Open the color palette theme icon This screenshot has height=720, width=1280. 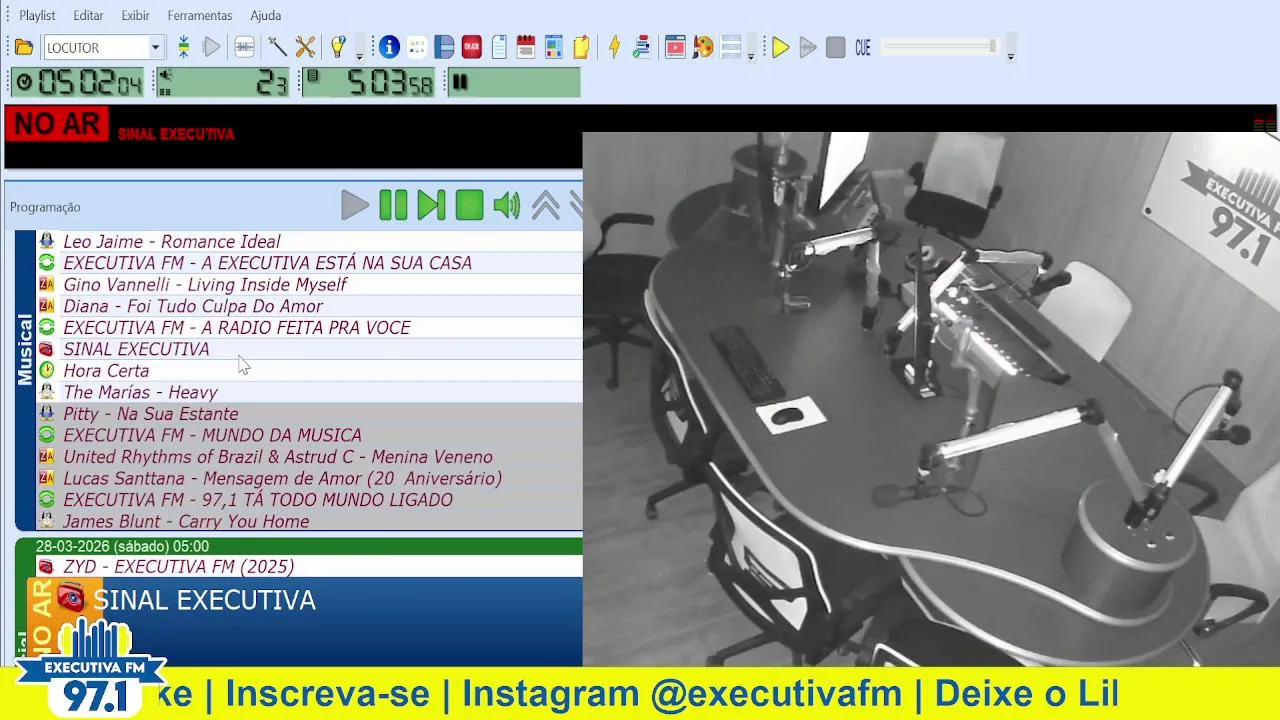[x=703, y=47]
